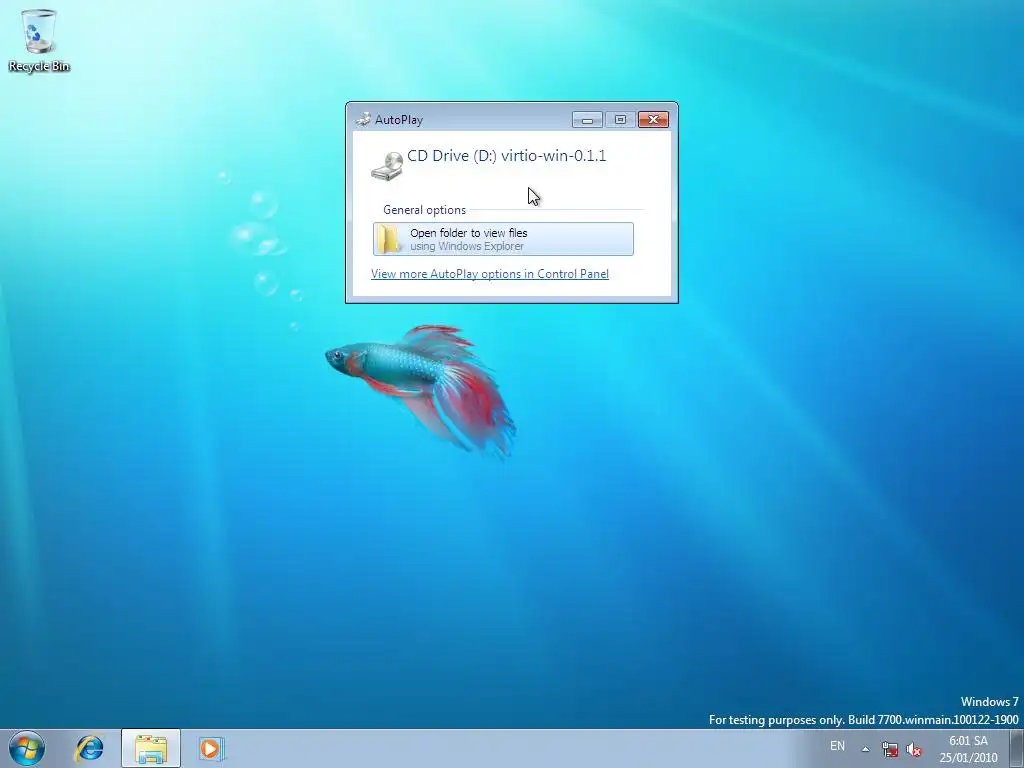Open the clock showing 6:01 SA
This screenshot has height=768, width=1024.
click(968, 749)
